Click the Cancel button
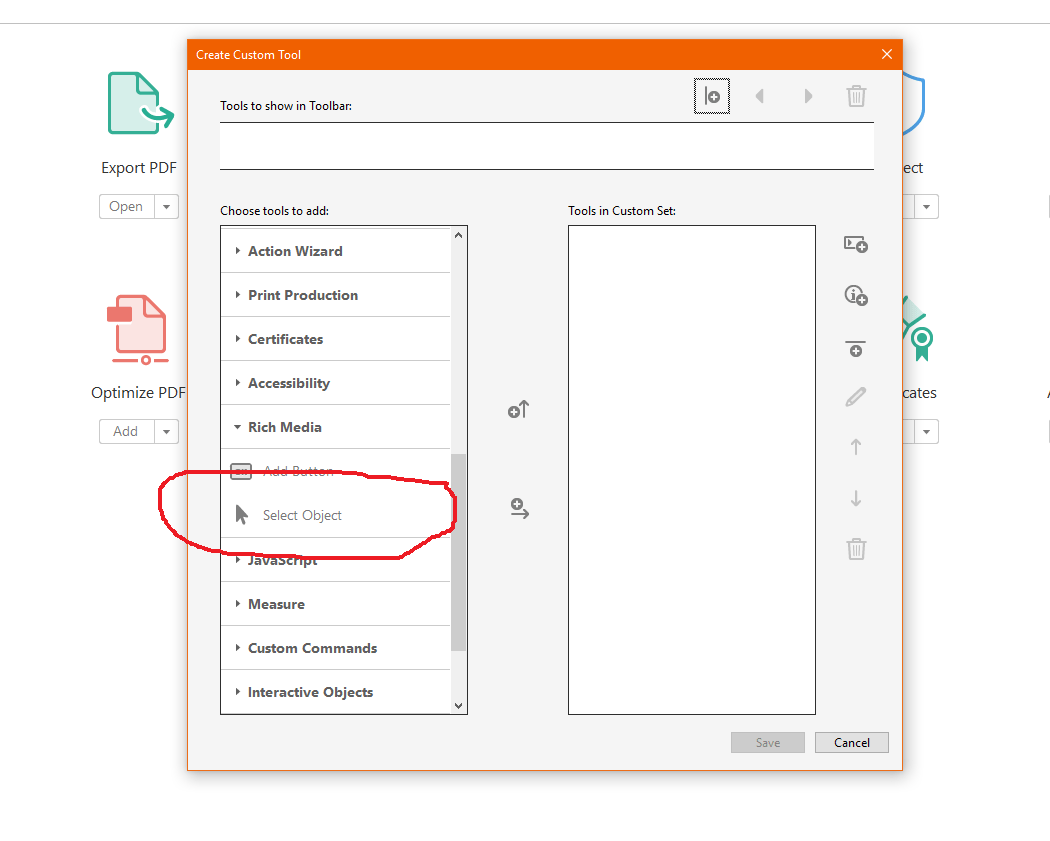This screenshot has height=841, width=1050. [x=852, y=743]
